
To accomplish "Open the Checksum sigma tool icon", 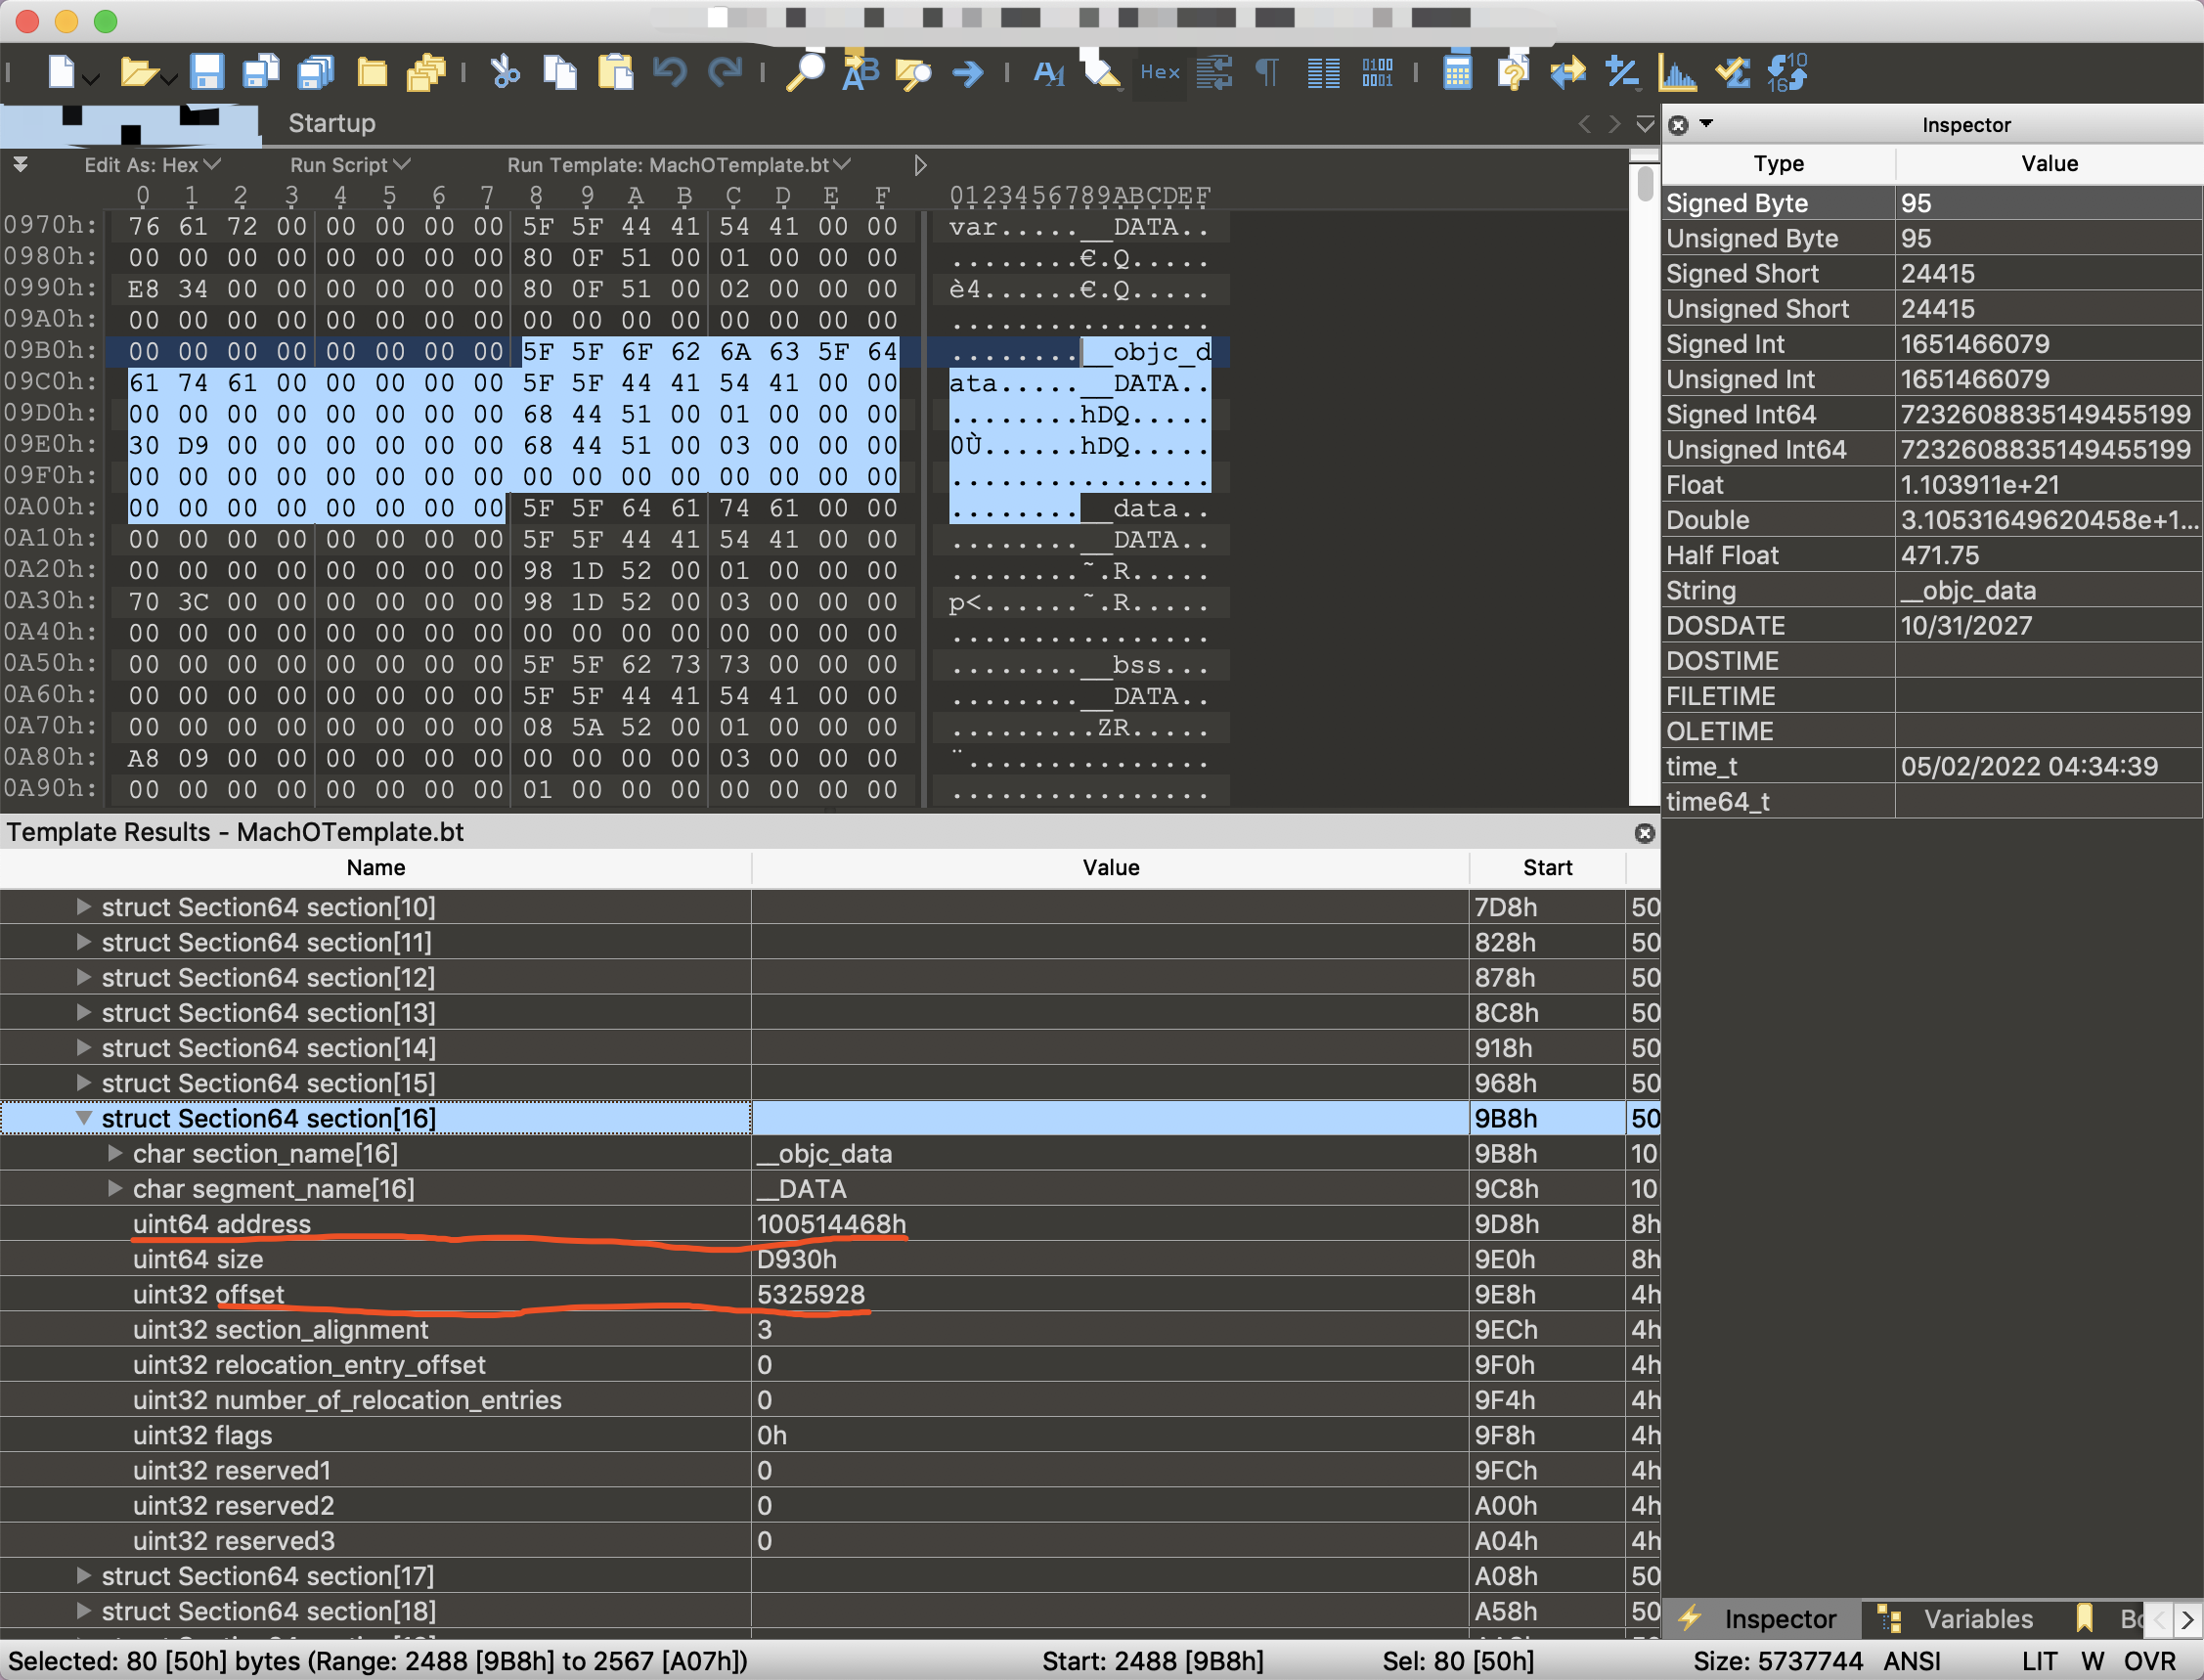I will pyautogui.click(x=1731, y=72).
